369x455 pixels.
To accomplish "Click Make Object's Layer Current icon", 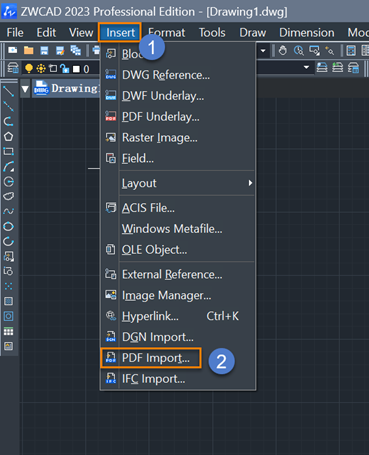I will (322, 67).
